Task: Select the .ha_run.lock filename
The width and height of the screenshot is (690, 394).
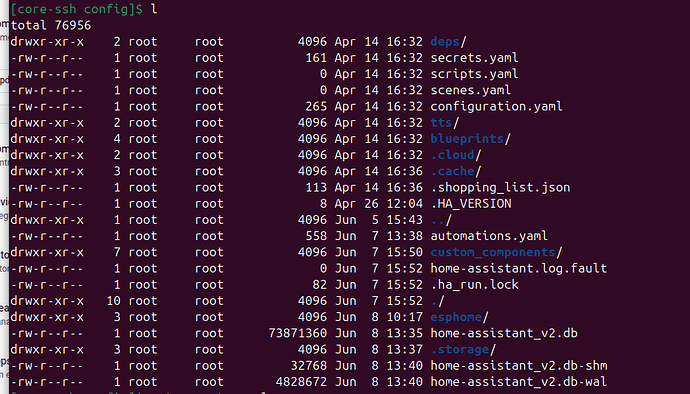Action: point(474,285)
